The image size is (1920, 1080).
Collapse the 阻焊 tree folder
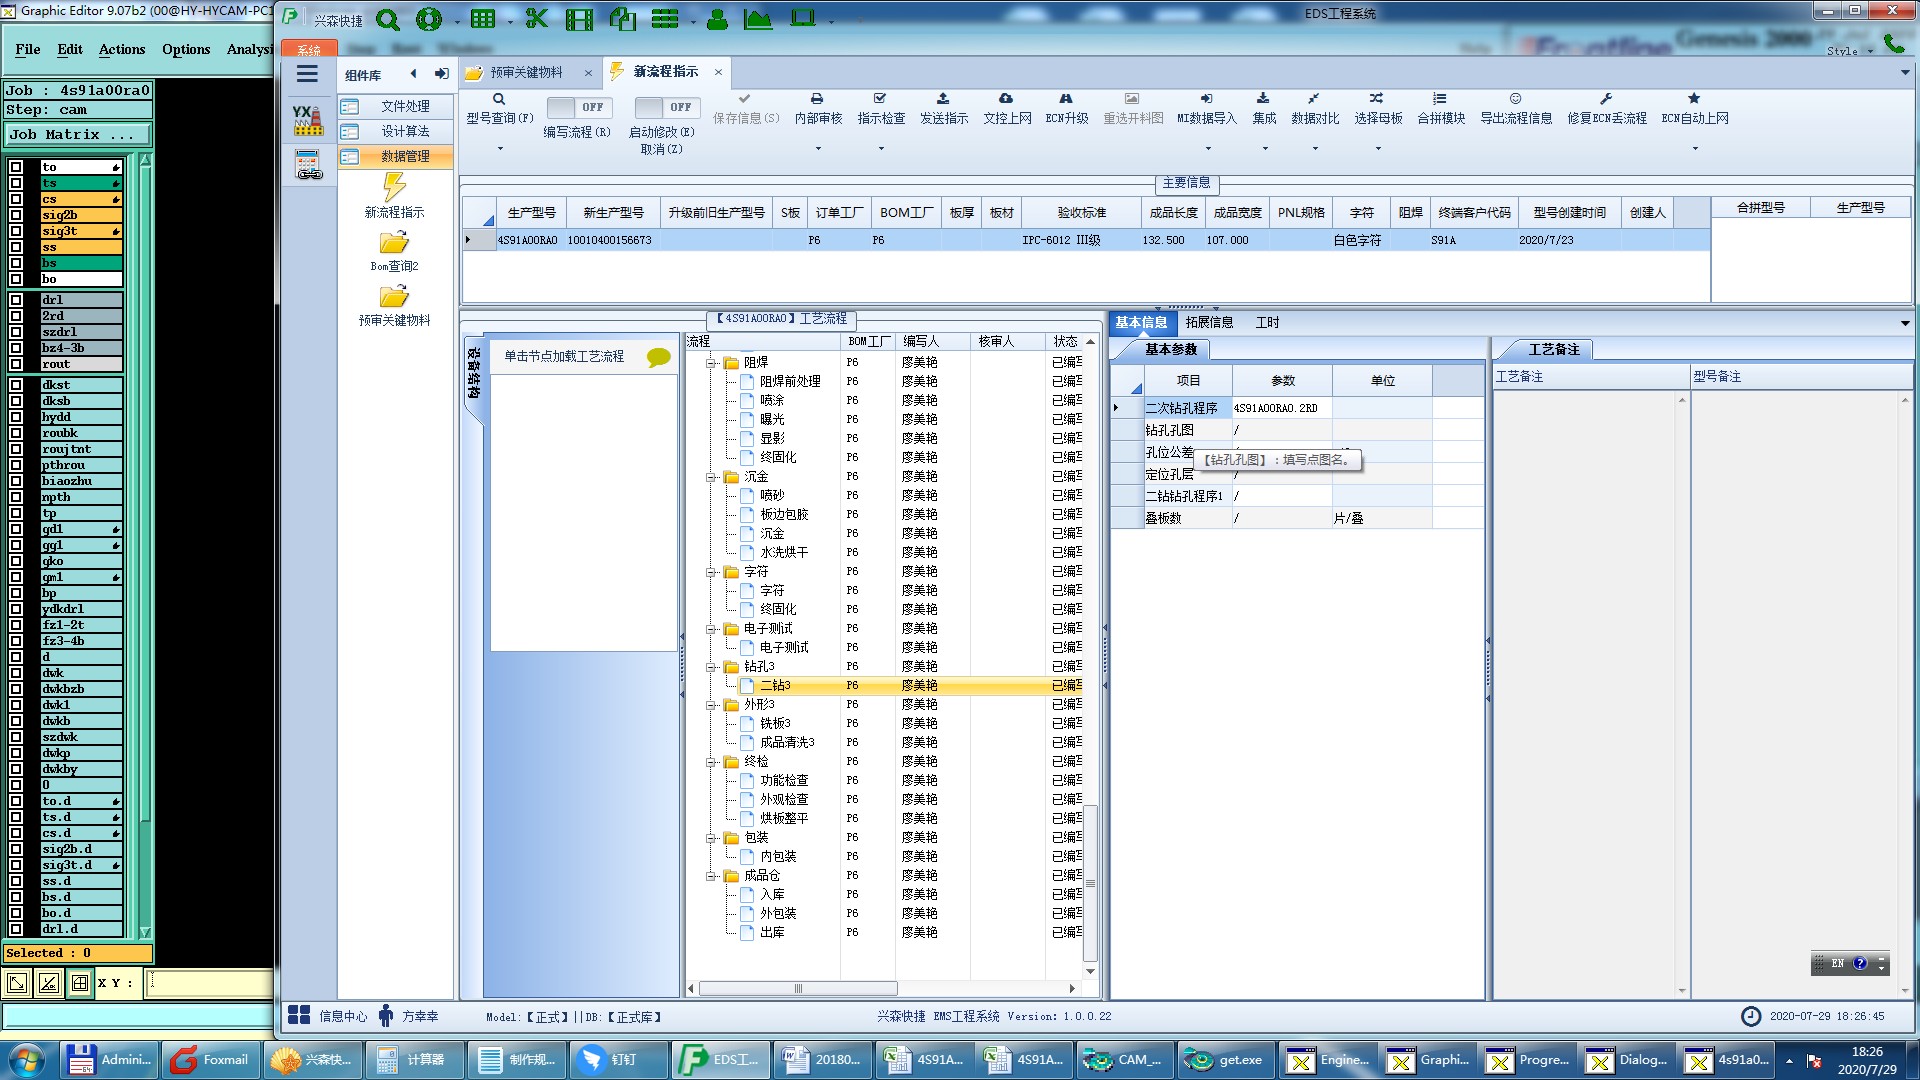pyautogui.click(x=711, y=363)
